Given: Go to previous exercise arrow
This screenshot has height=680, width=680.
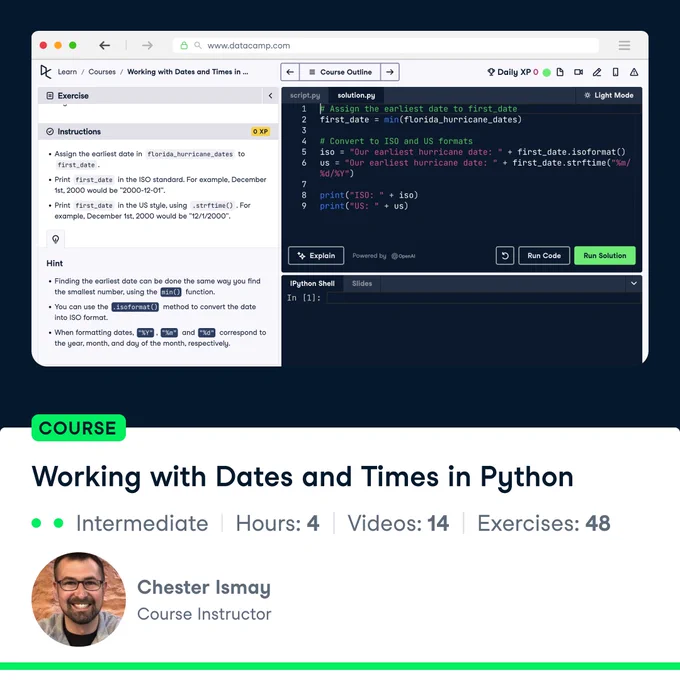Looking at the screenshot, I should click(290, 72).
